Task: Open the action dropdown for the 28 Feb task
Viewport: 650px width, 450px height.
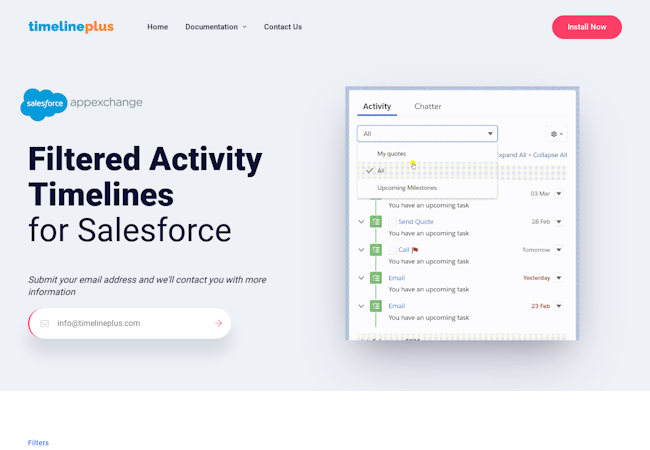Action: (x=559, y=221)
